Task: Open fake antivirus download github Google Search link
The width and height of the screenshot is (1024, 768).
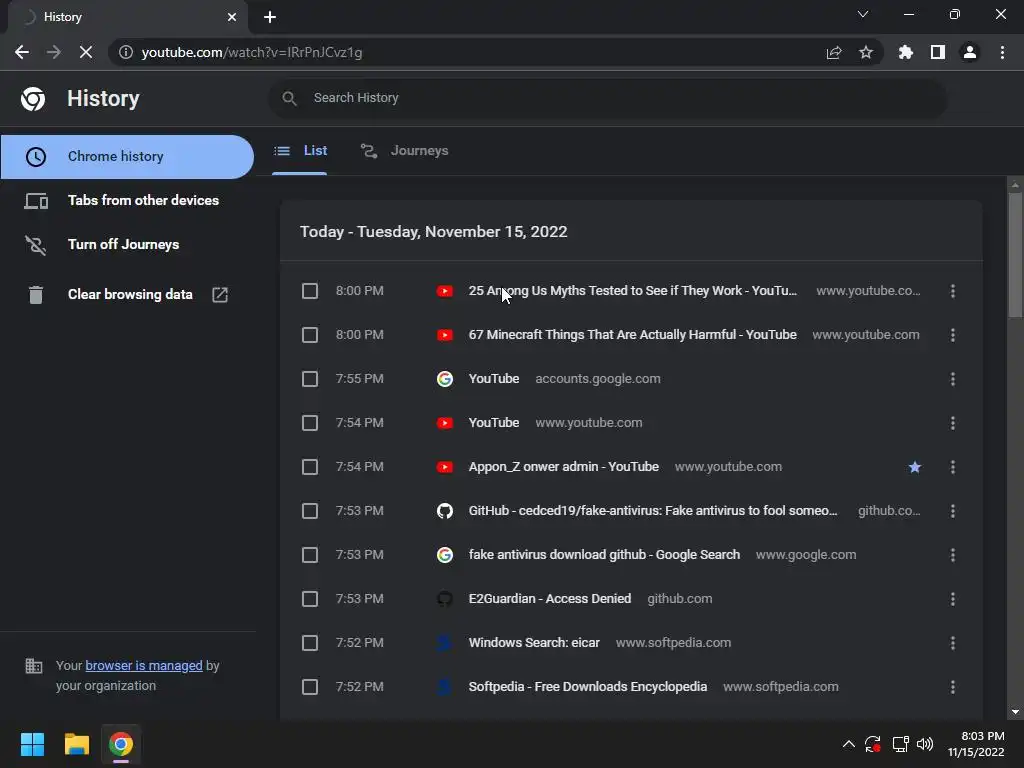Action: click(604, 555)
